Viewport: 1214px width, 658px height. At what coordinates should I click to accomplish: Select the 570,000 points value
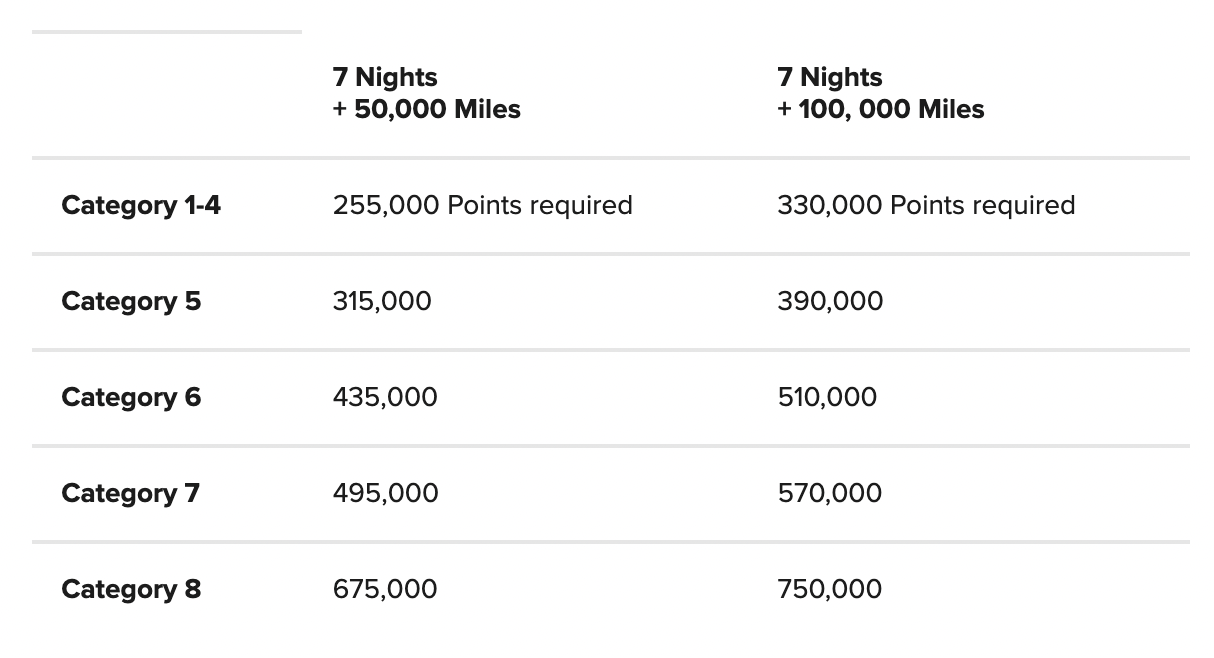coord(829,493)
